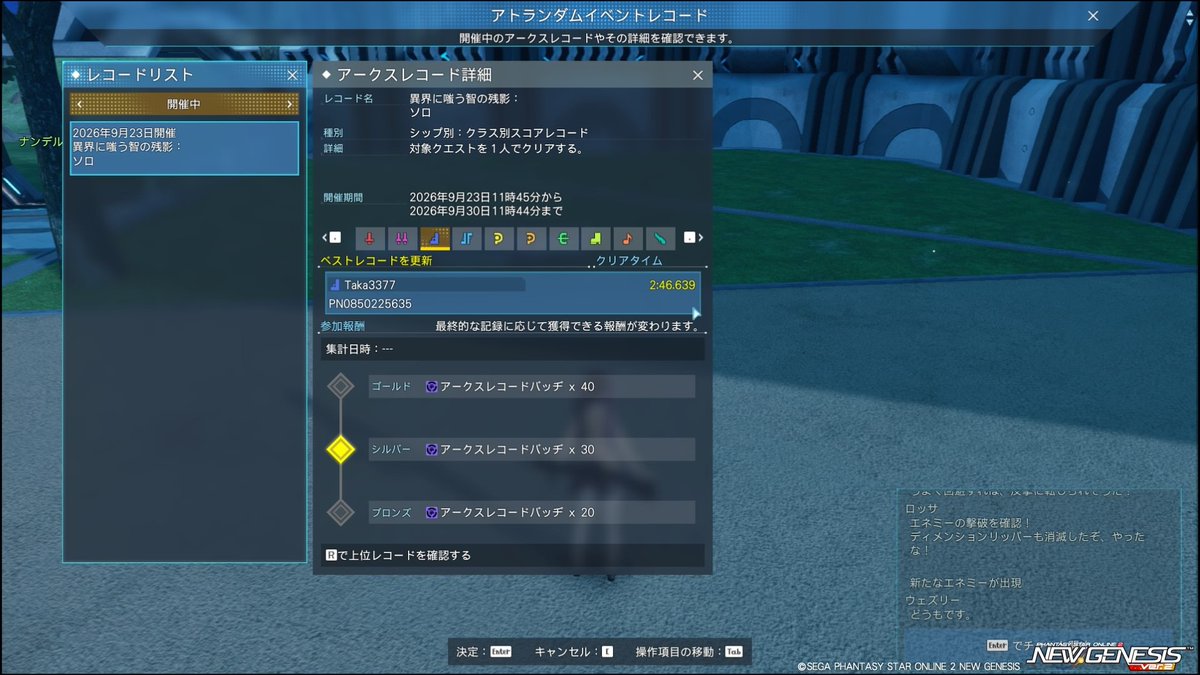
Task: Select the green Braver class icon
Action: click(562, 238)
